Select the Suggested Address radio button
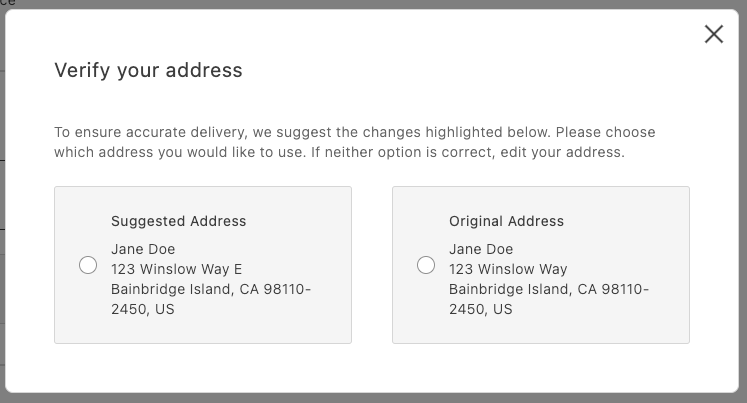Screen dimensions: 747x403 coord(88,265)
